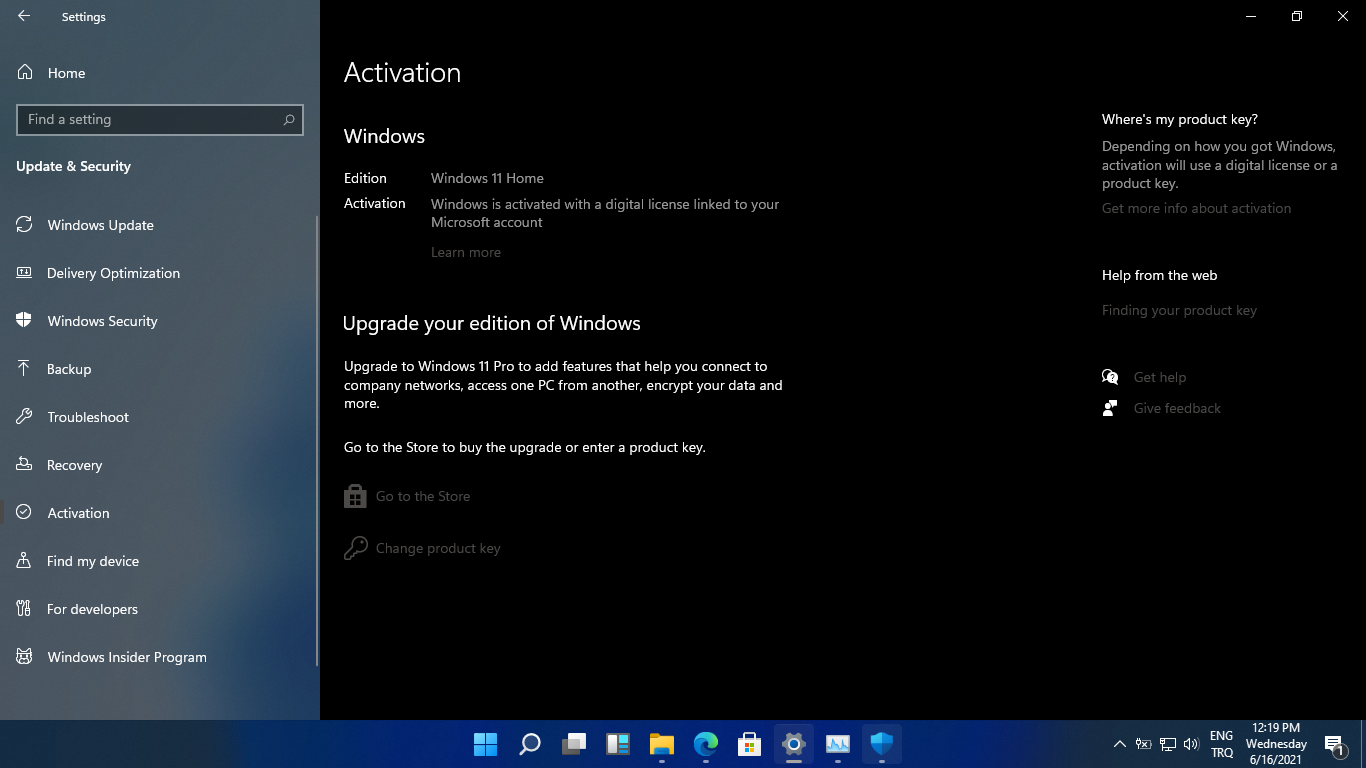Close the Settings window
This screenshot has width=1366, height=768.
(x=1343, y=16)
